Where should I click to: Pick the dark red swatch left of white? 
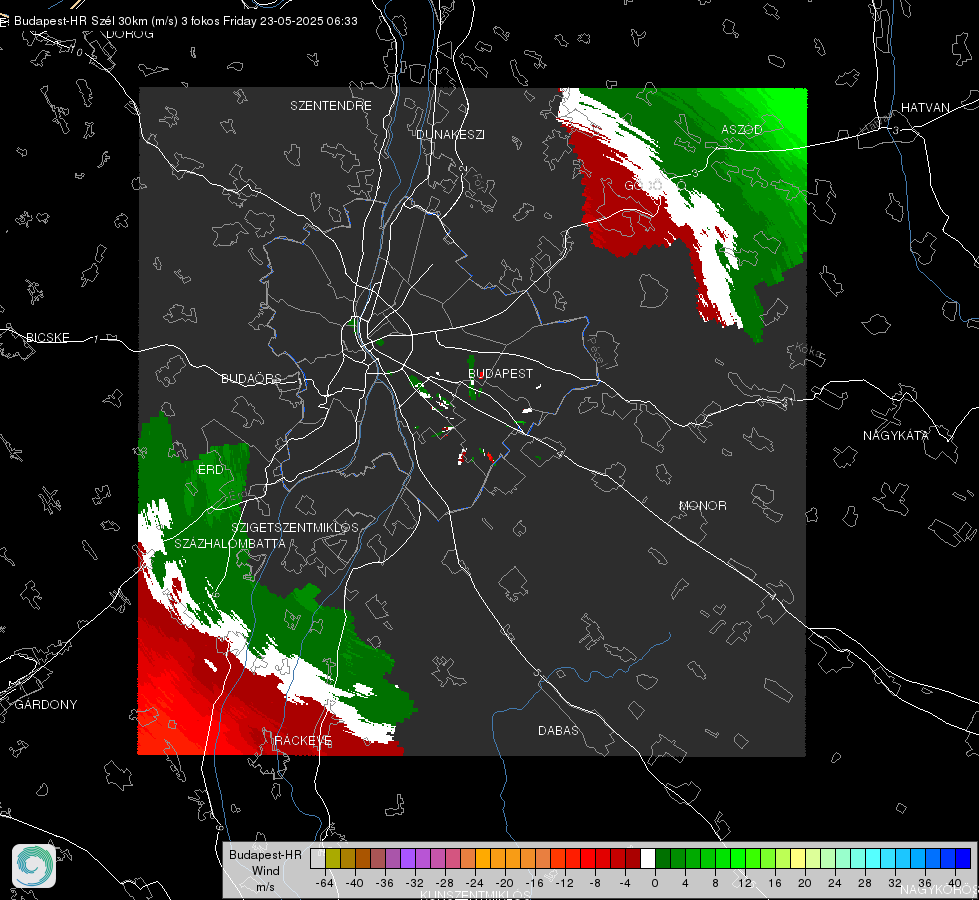(632, 858)
